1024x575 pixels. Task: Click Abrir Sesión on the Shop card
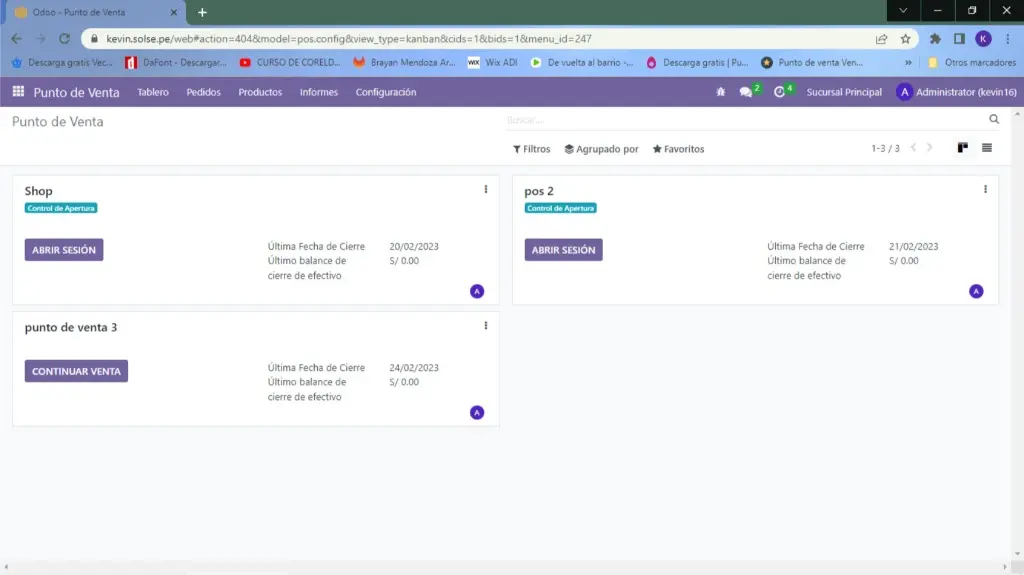(64, 250)
